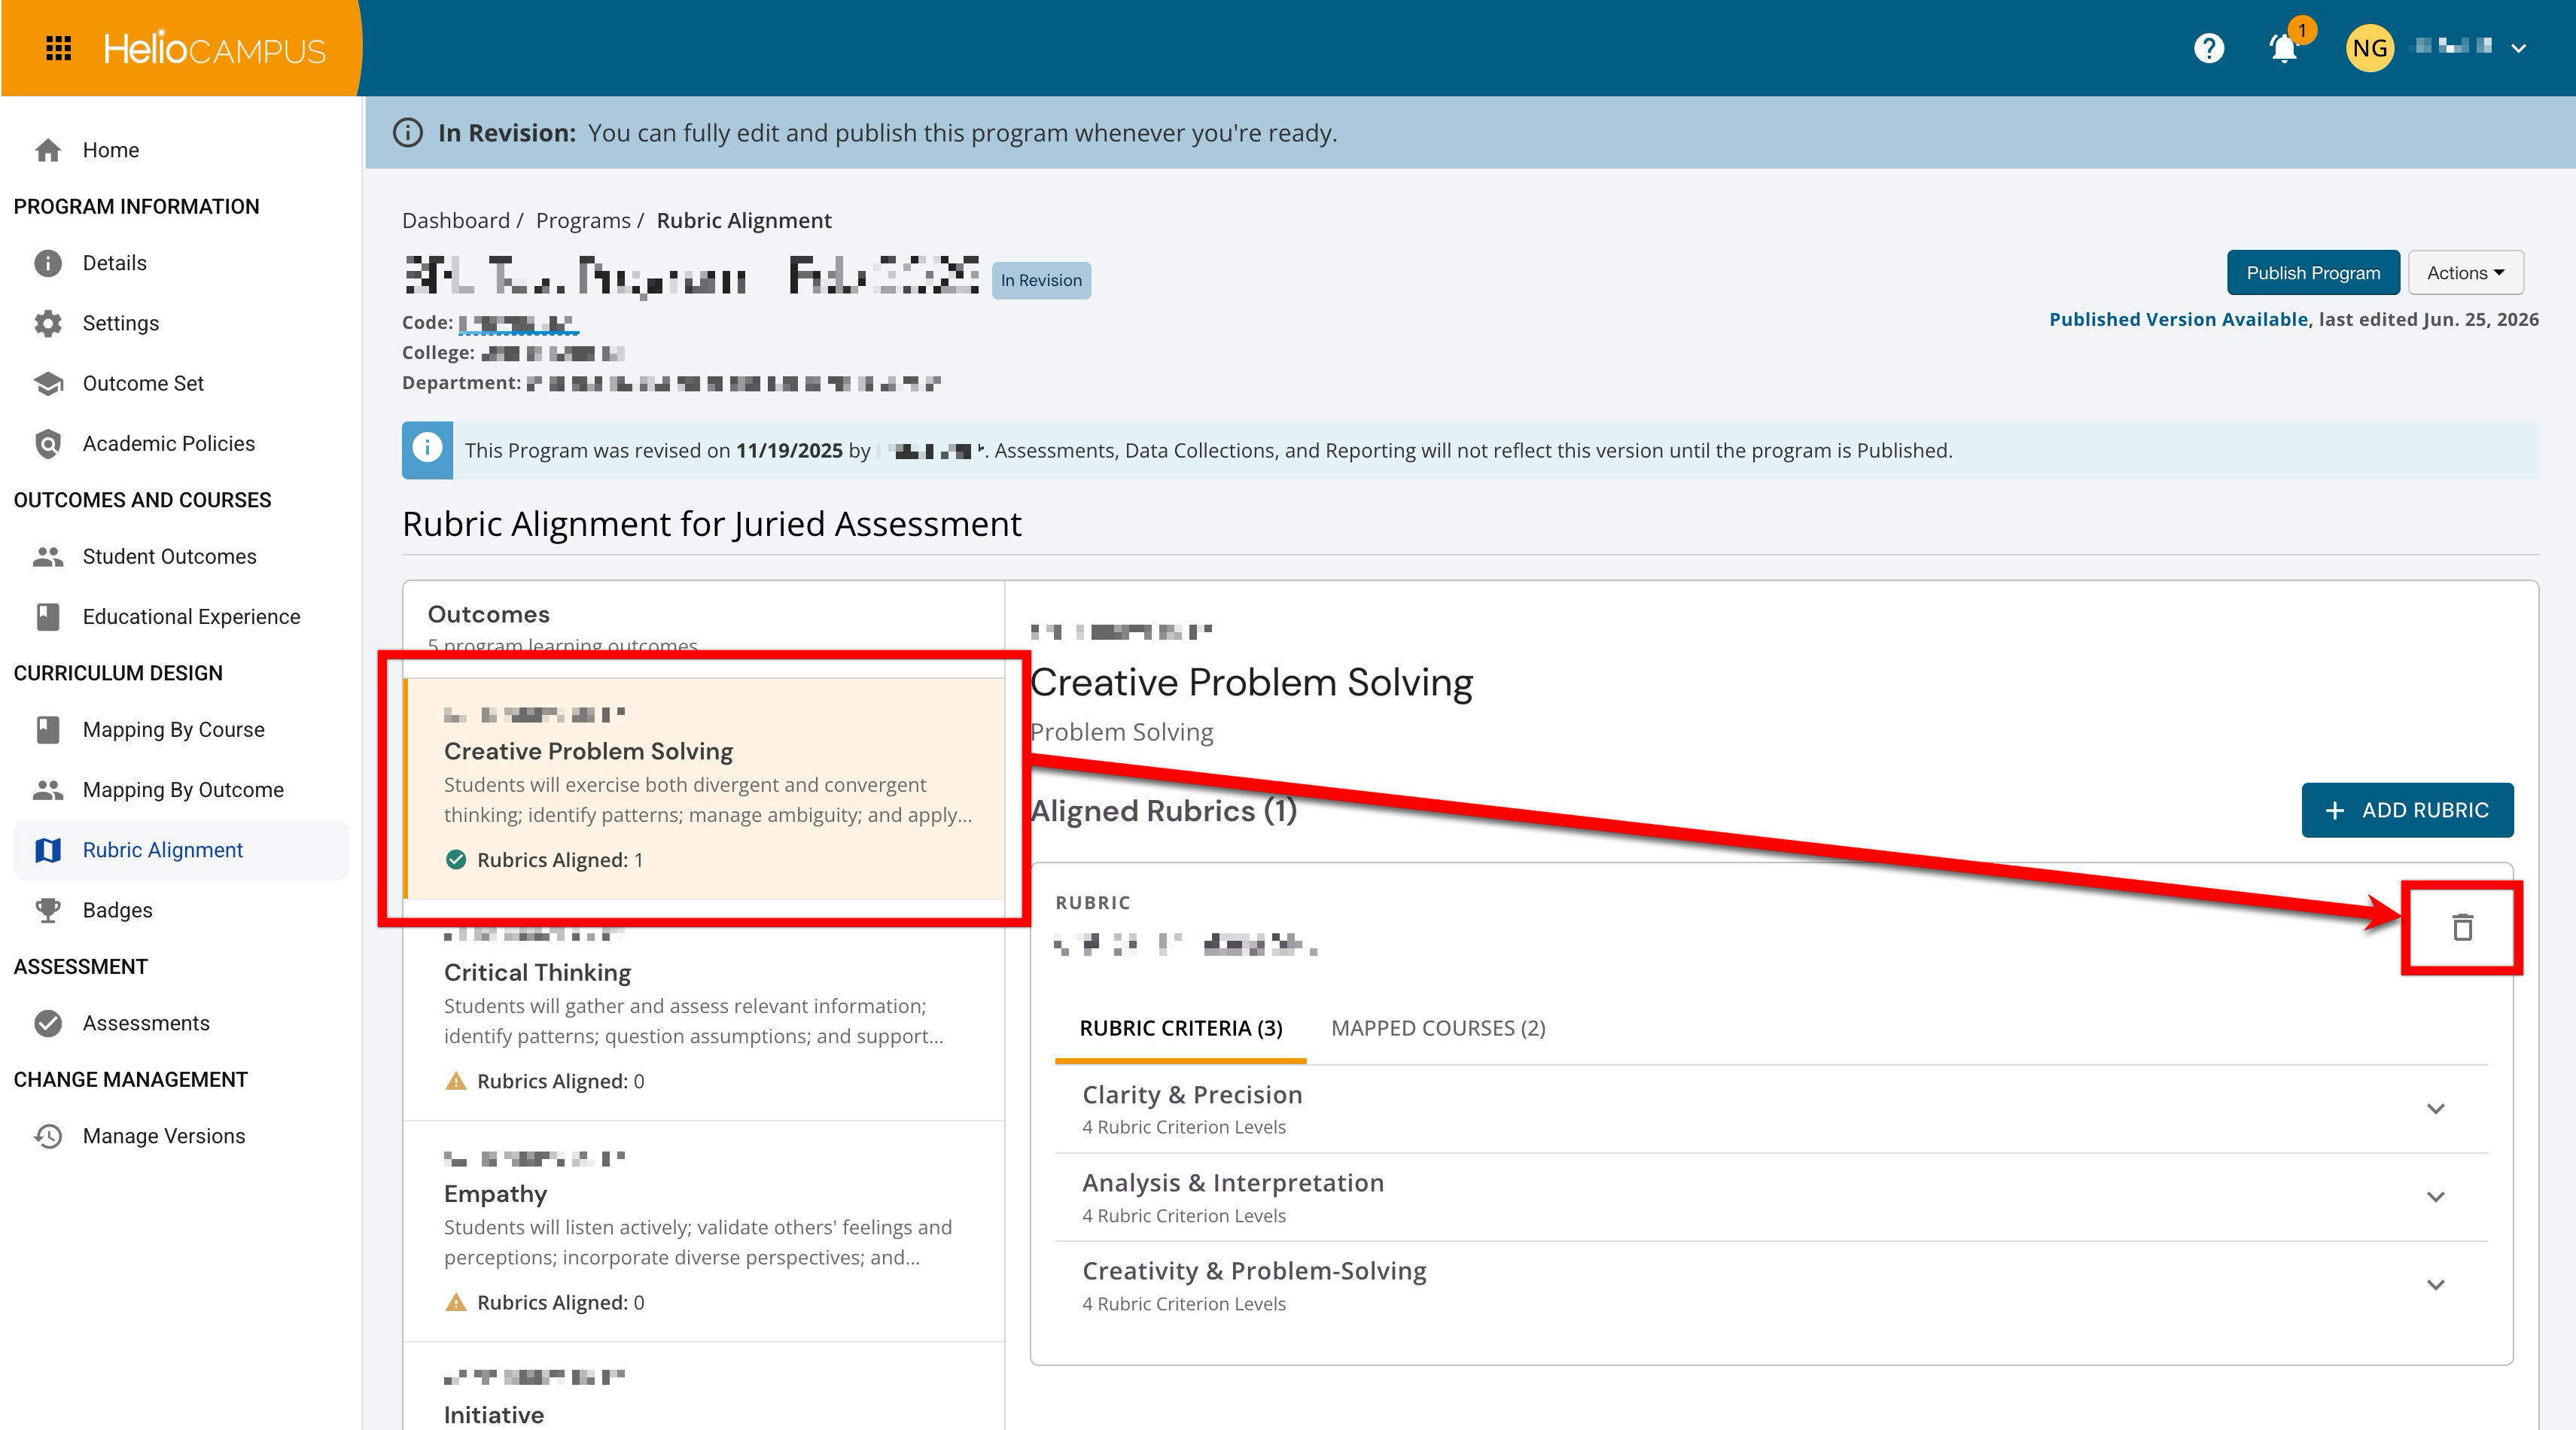The width and height of the screenshot is (2576, 1430).
Task: Select the Creative Problem Solving outcome card
Action: (x=704, y=789)
